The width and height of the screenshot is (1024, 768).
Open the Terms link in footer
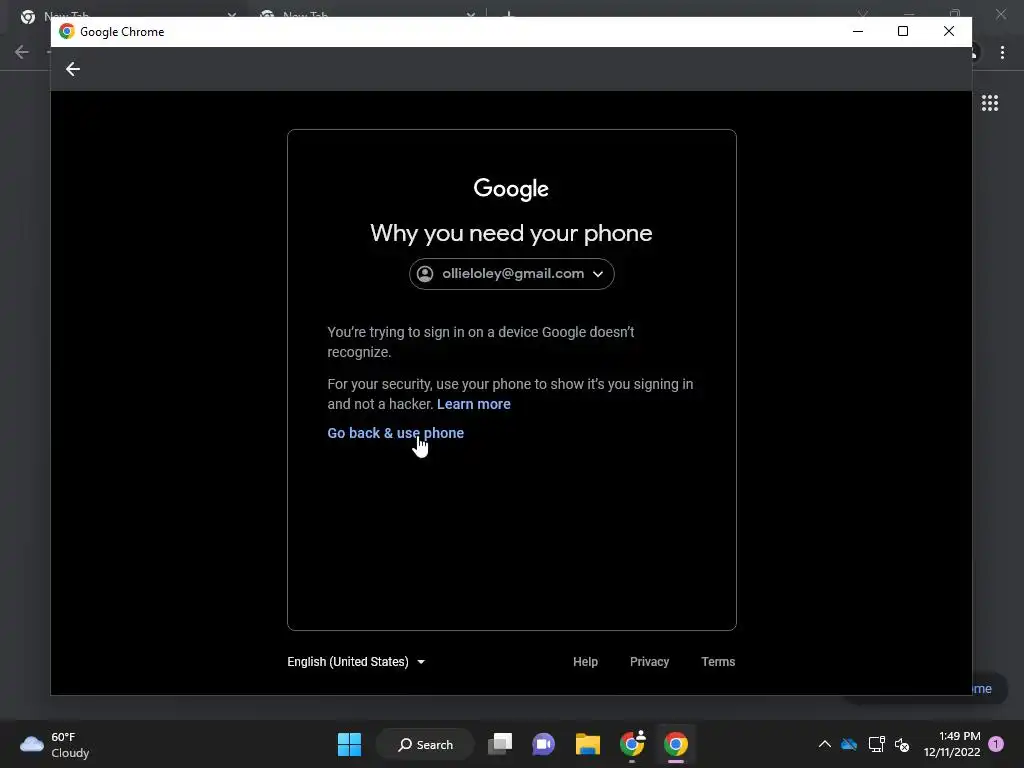(x=718, y=662)
